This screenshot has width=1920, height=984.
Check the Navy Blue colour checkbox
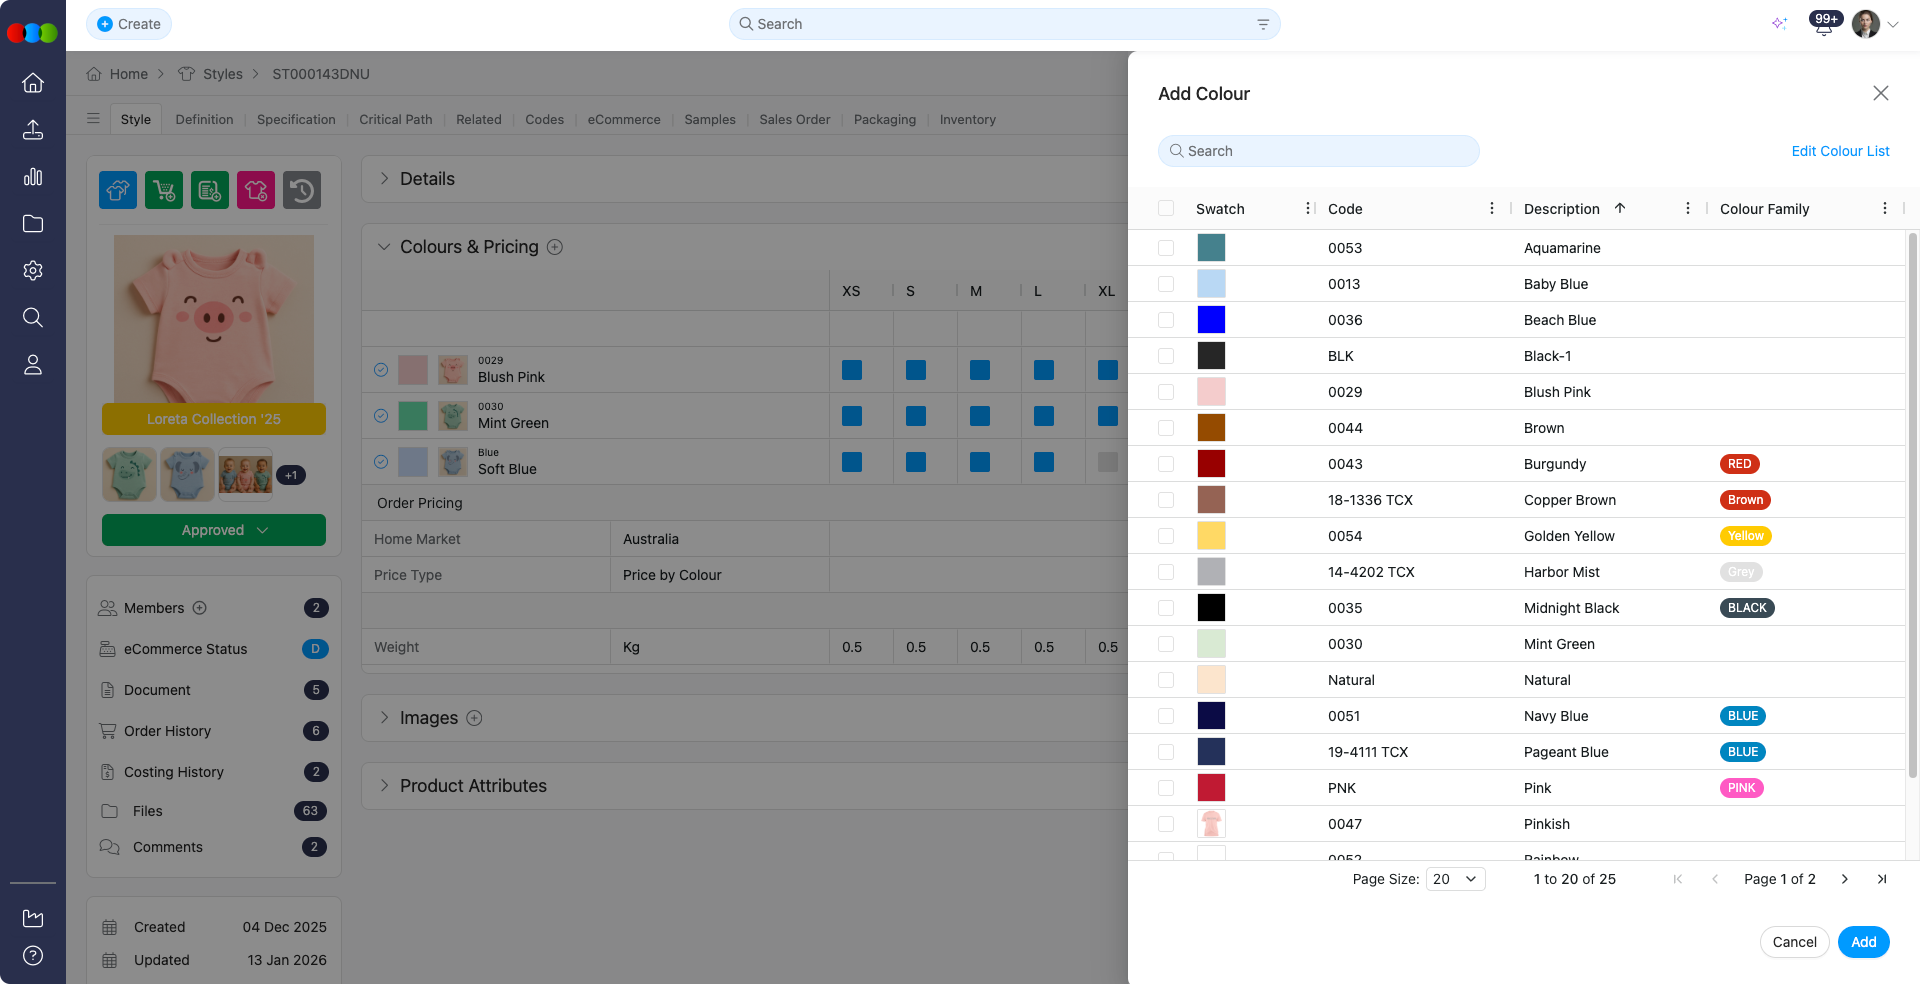click(1166, 716)
